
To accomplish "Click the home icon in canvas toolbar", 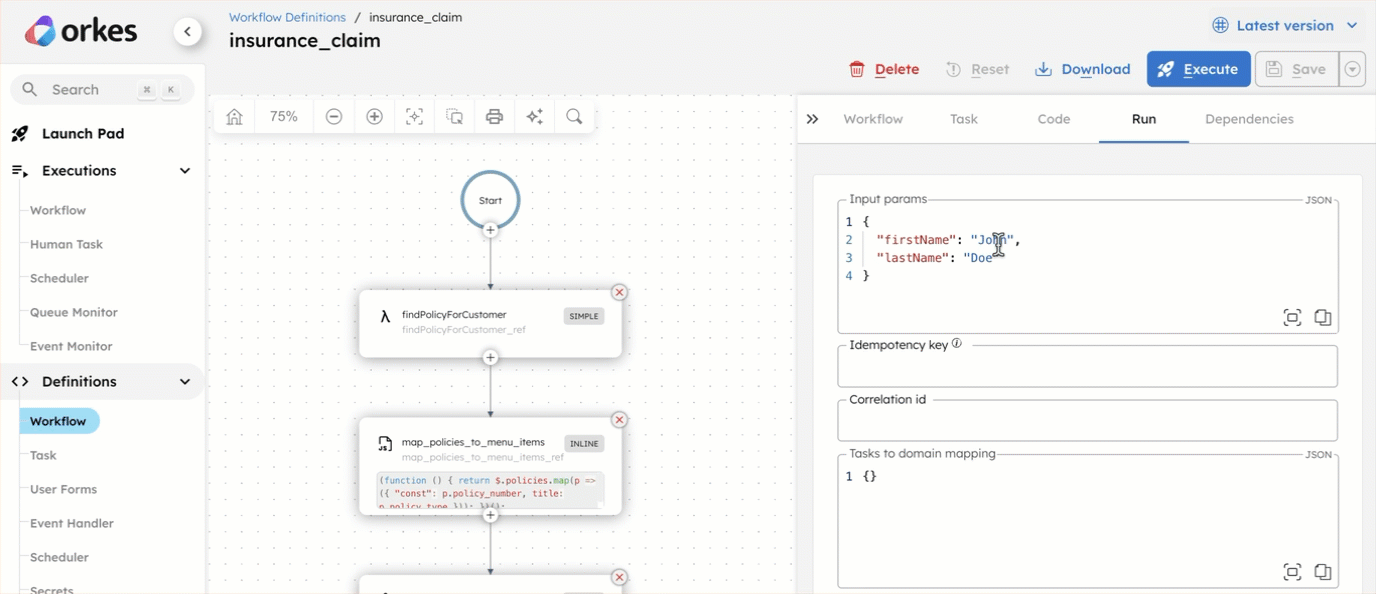I will (x=234, y=117).
